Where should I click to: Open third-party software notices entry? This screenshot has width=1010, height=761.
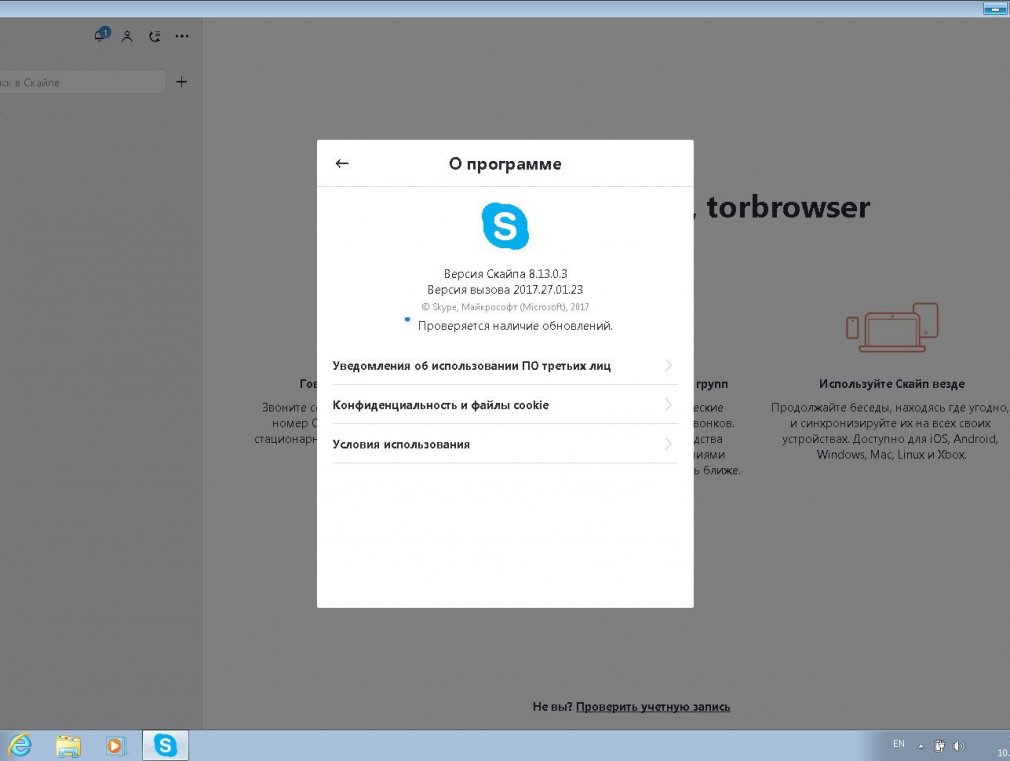pos(505,366)
